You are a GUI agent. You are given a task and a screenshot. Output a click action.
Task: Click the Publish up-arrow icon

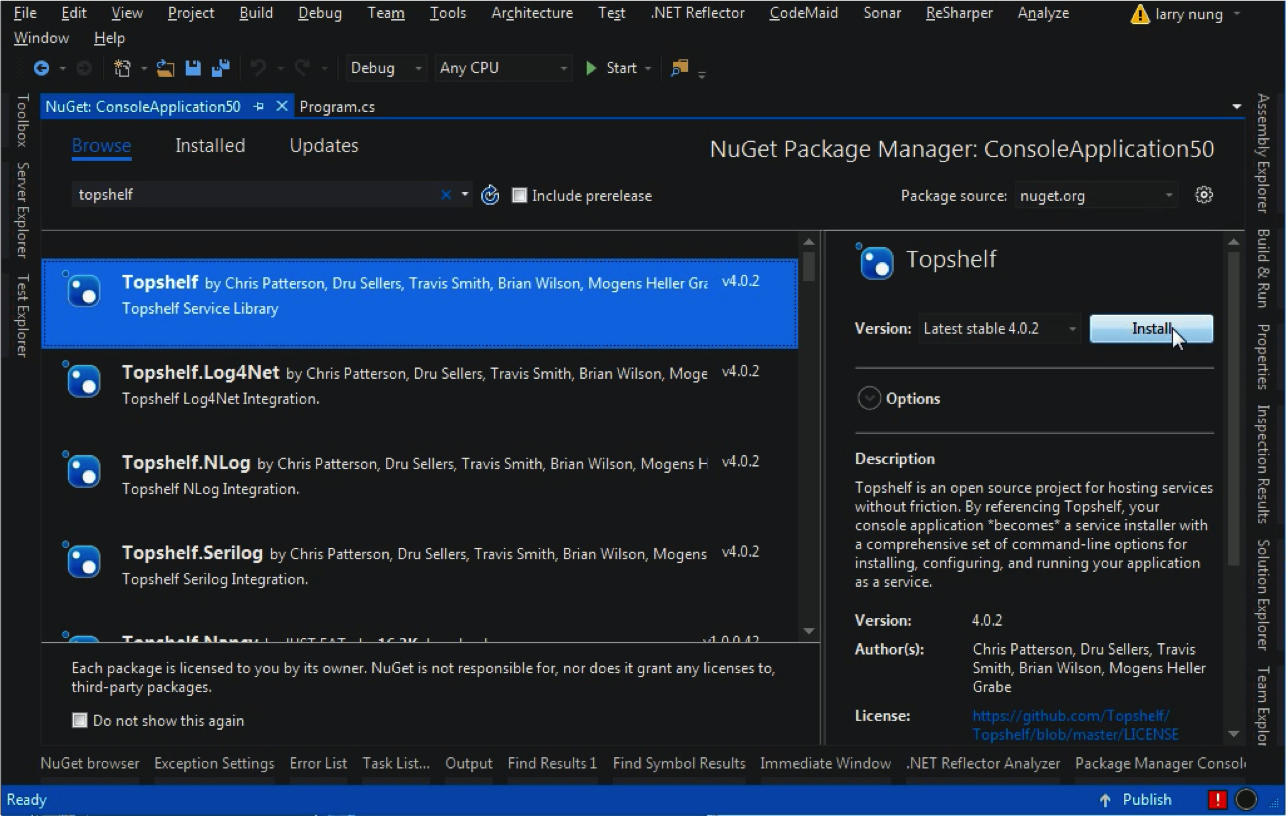pyautogui.click(x=1105, y=800)
